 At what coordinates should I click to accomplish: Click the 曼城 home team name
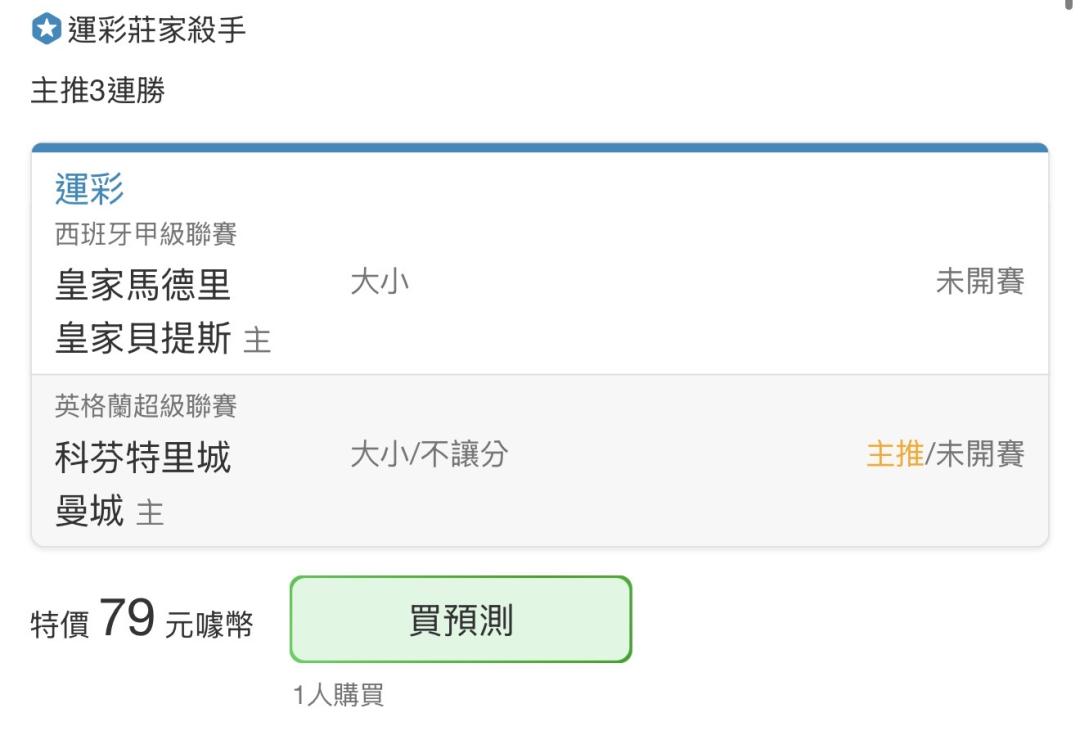[x=90, y=511]
